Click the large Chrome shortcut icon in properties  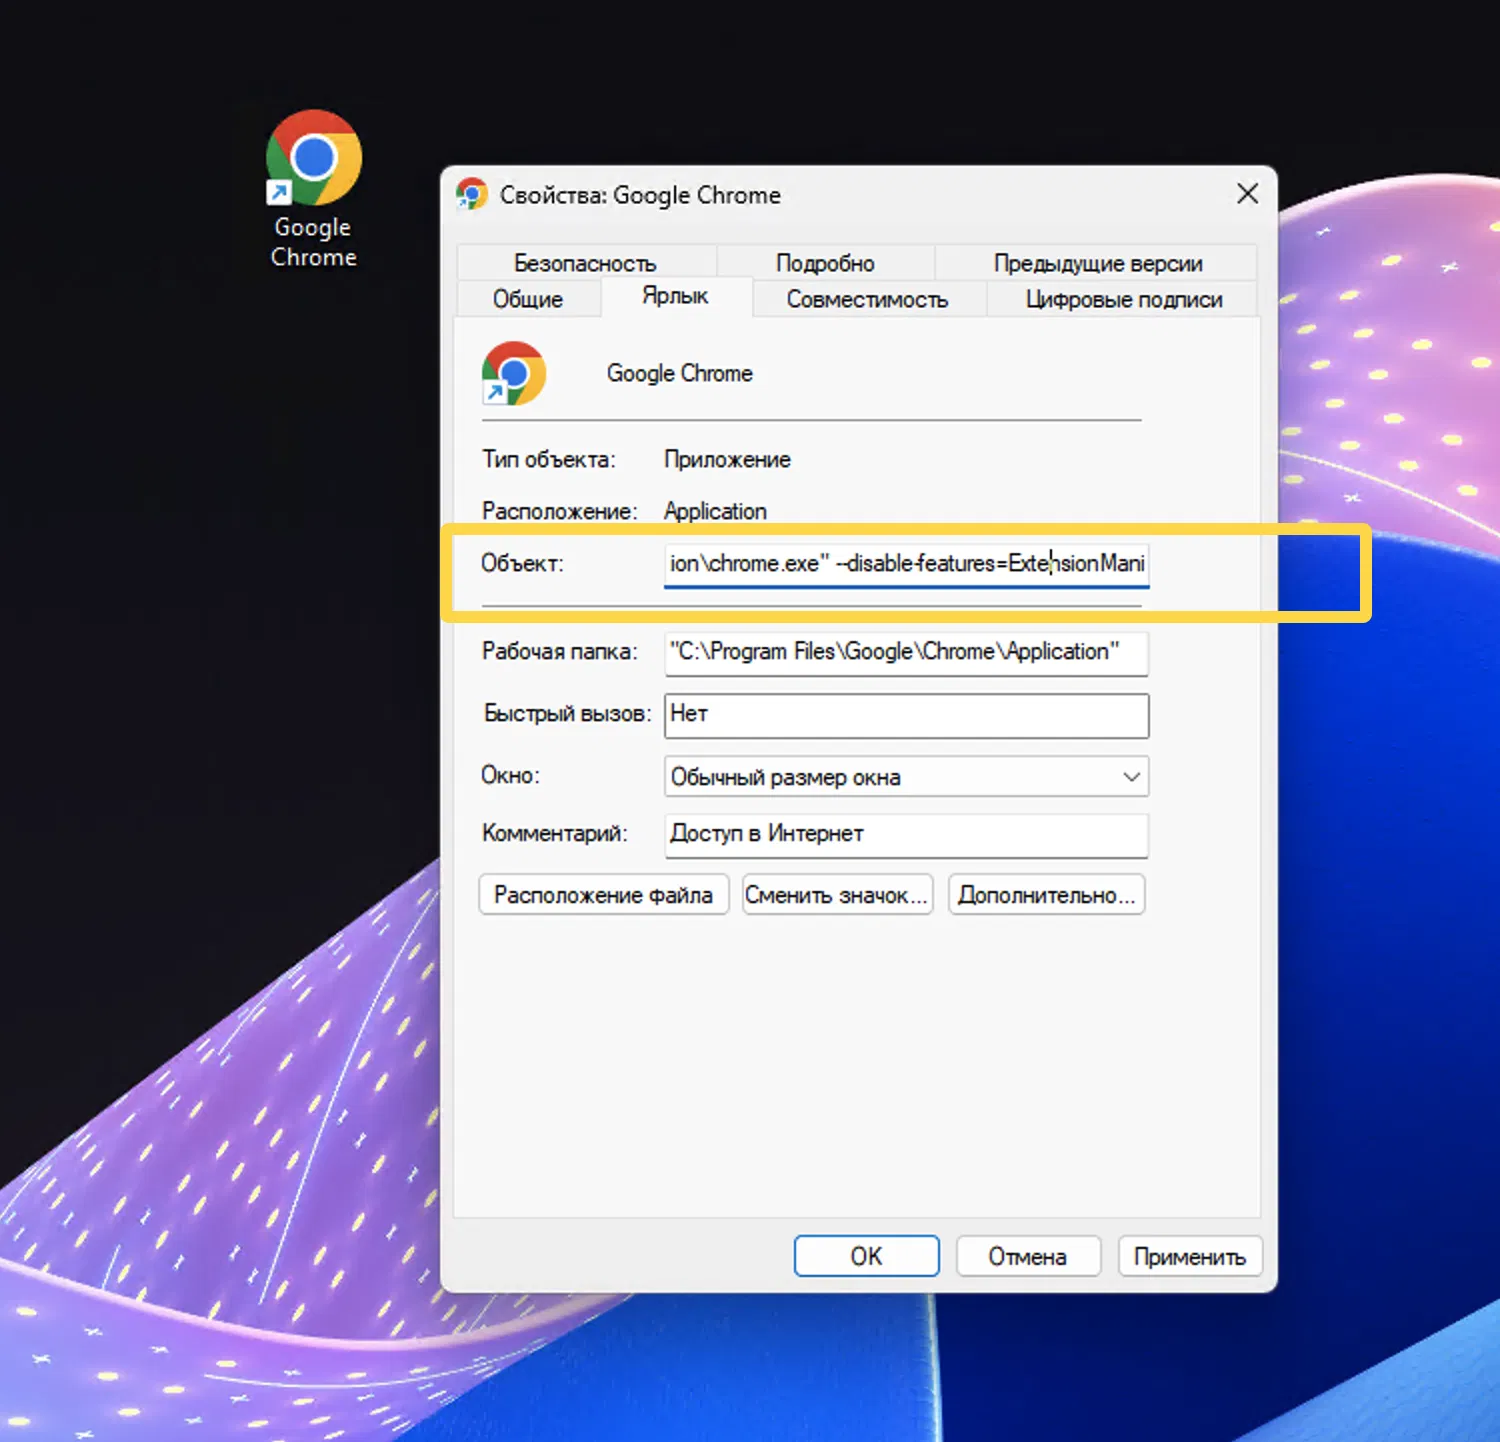[x=514, y=373]
